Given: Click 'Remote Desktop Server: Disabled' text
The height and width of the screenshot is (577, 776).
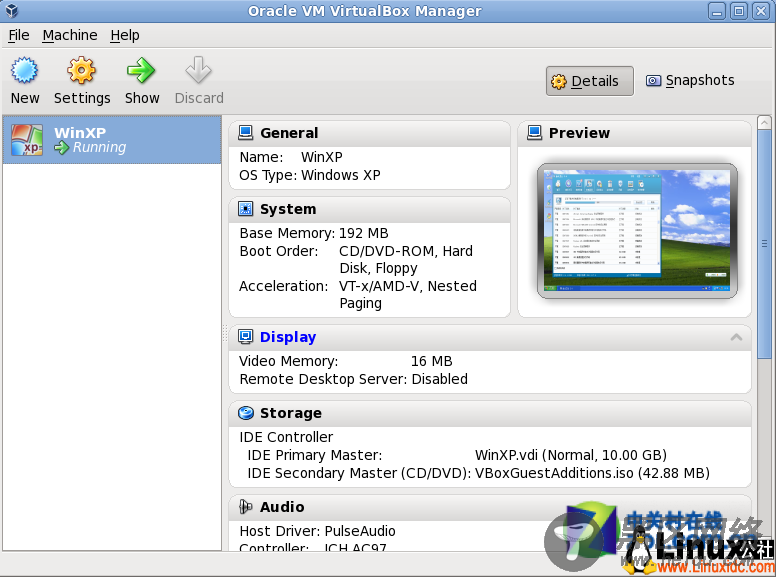Looking at the screenshot, I should coord(353,379).
